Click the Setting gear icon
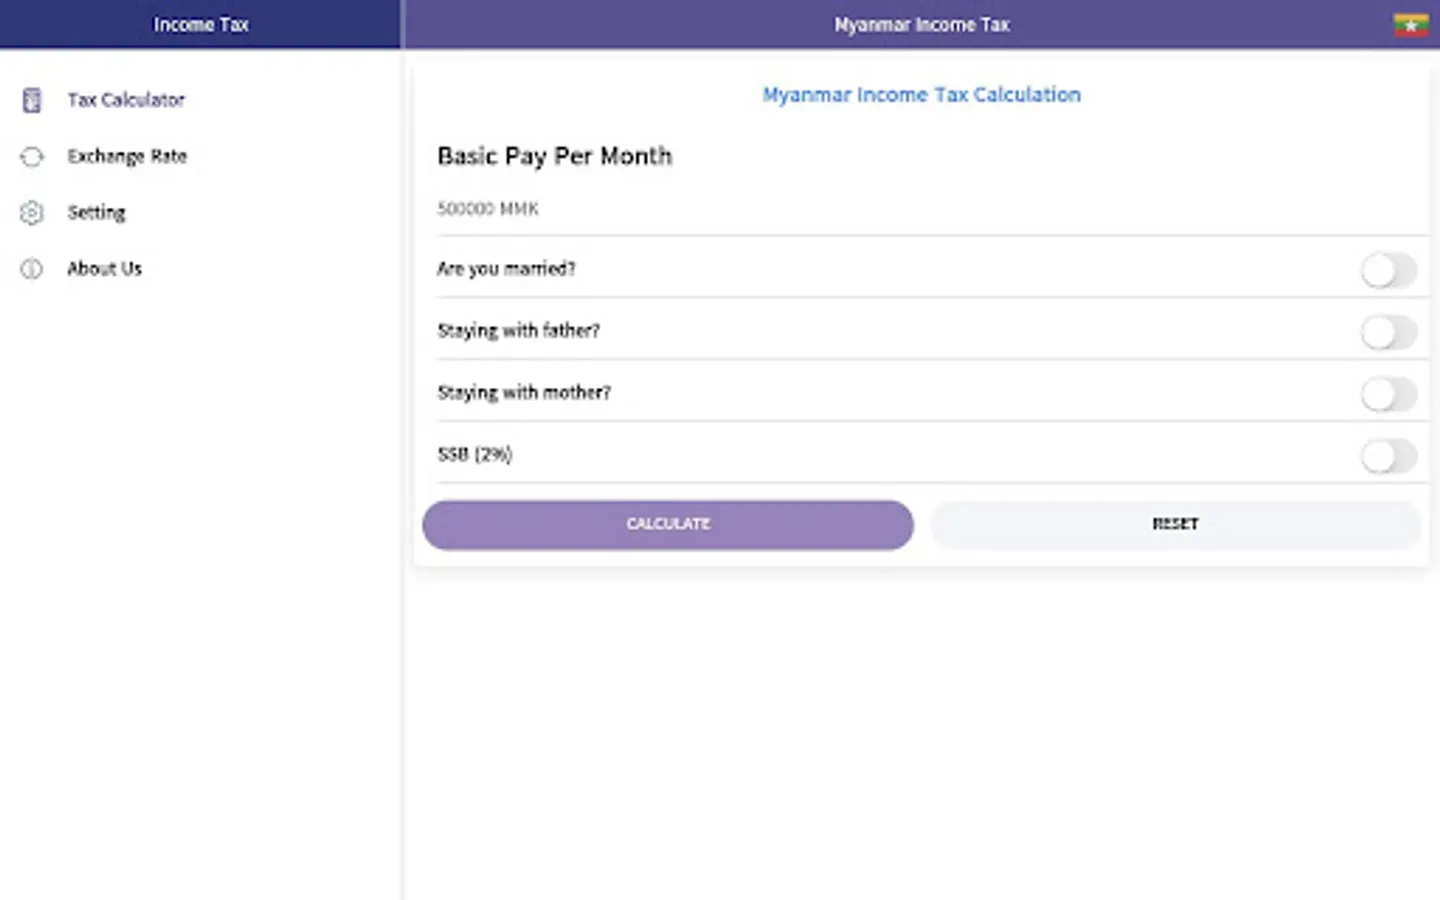This screenshot has height=900, width=1440. pyautogui.click(x=32, y=212)
